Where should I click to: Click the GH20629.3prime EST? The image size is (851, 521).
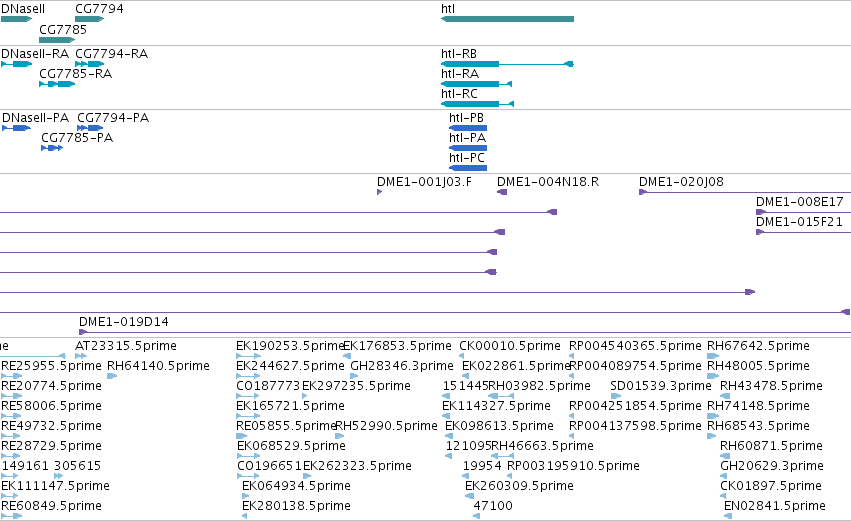tap(723, 476)
